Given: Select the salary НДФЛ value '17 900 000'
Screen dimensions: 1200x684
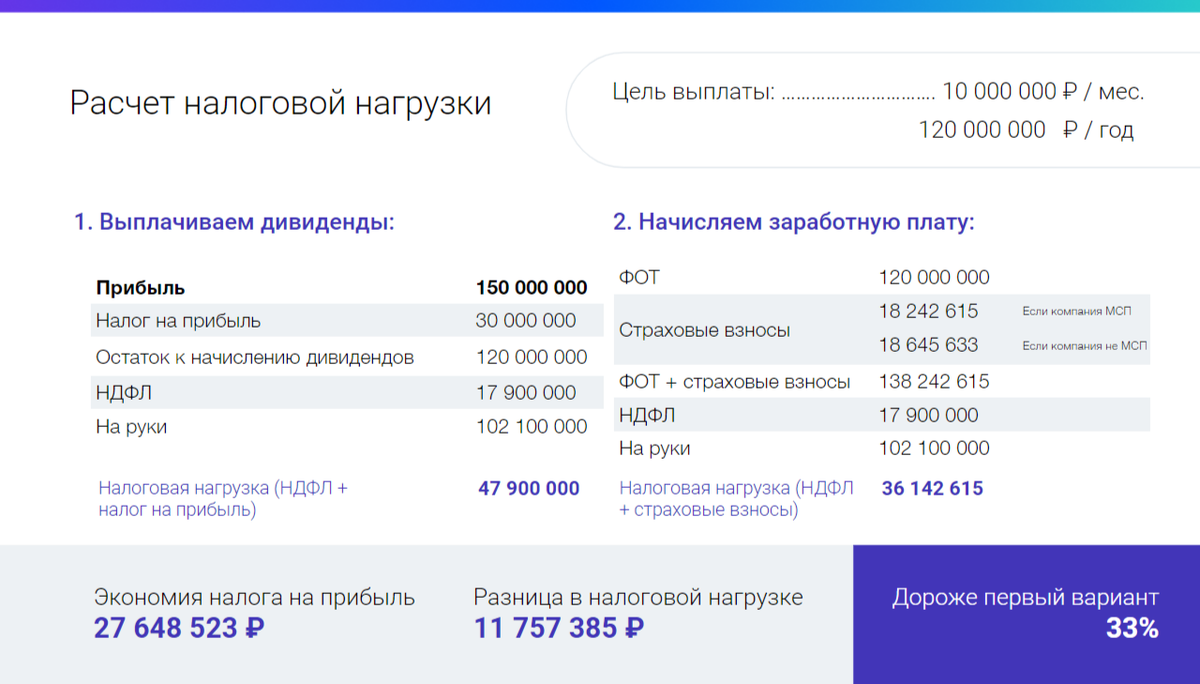Looking at the screenshot, I should tap(928, 415).
